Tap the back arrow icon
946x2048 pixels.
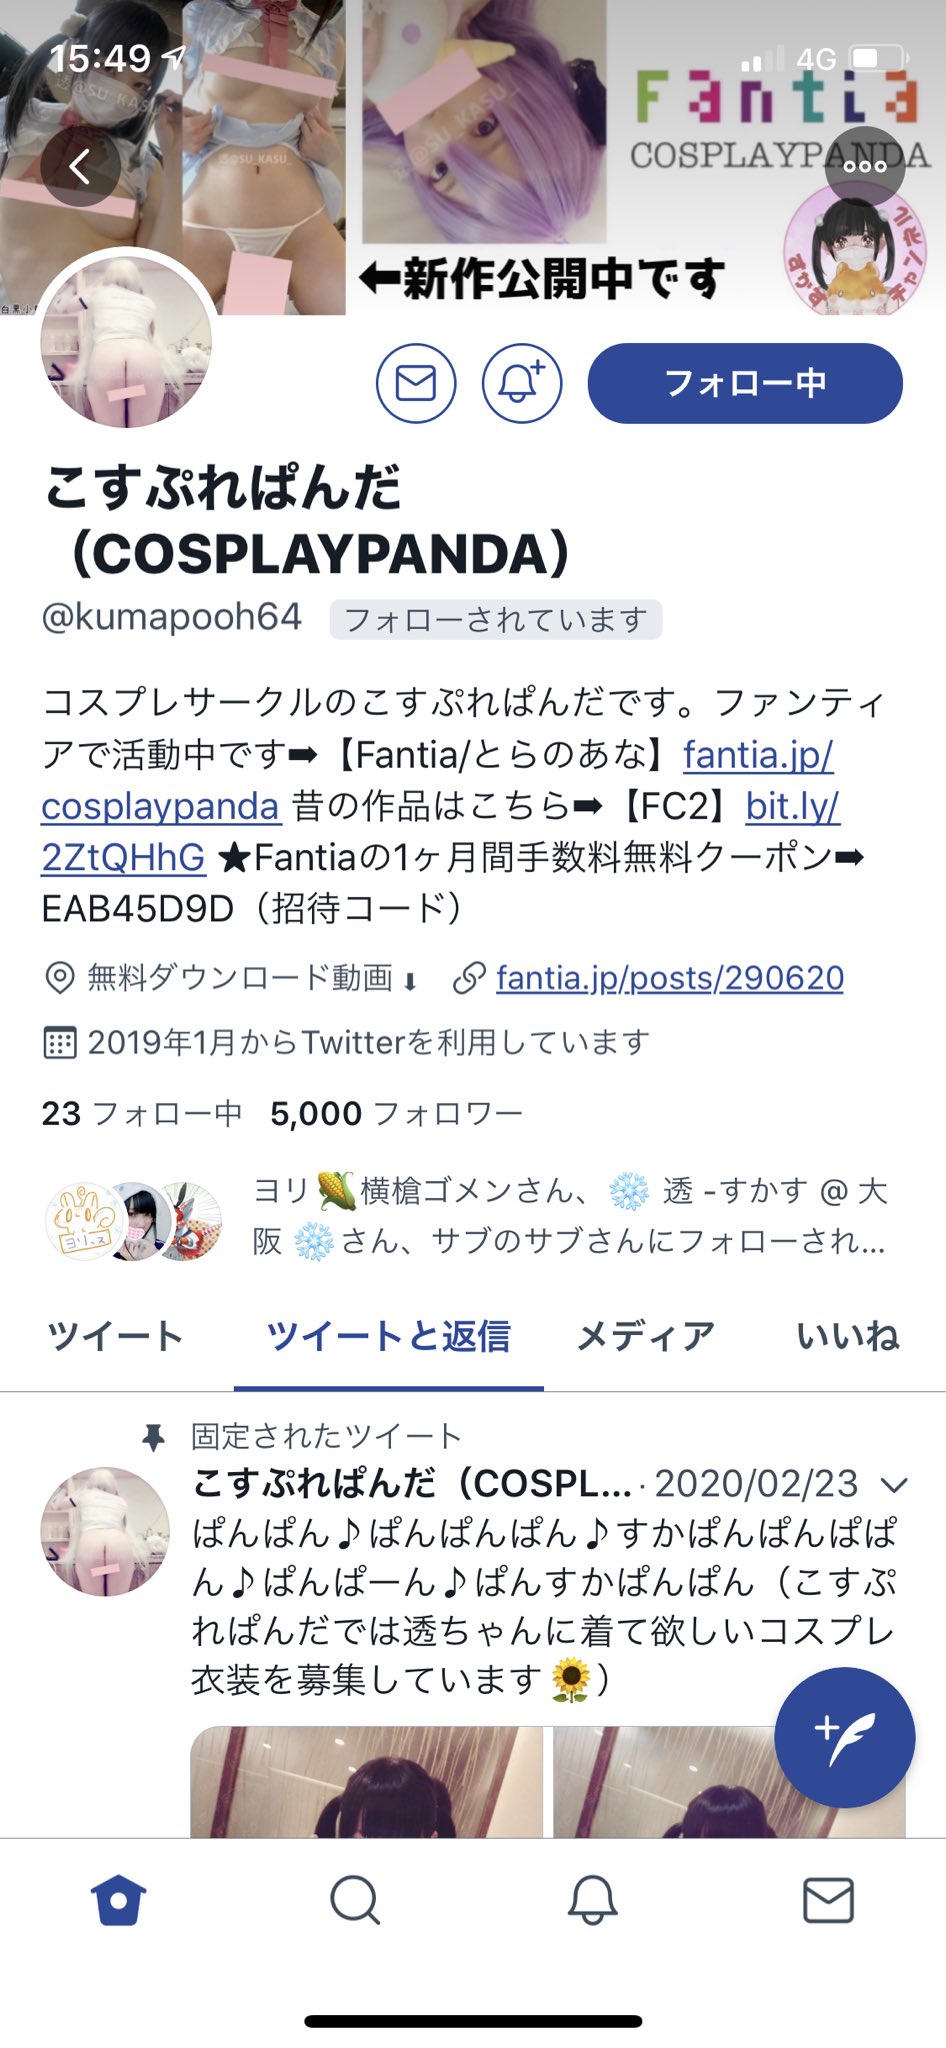click(80, 166)
